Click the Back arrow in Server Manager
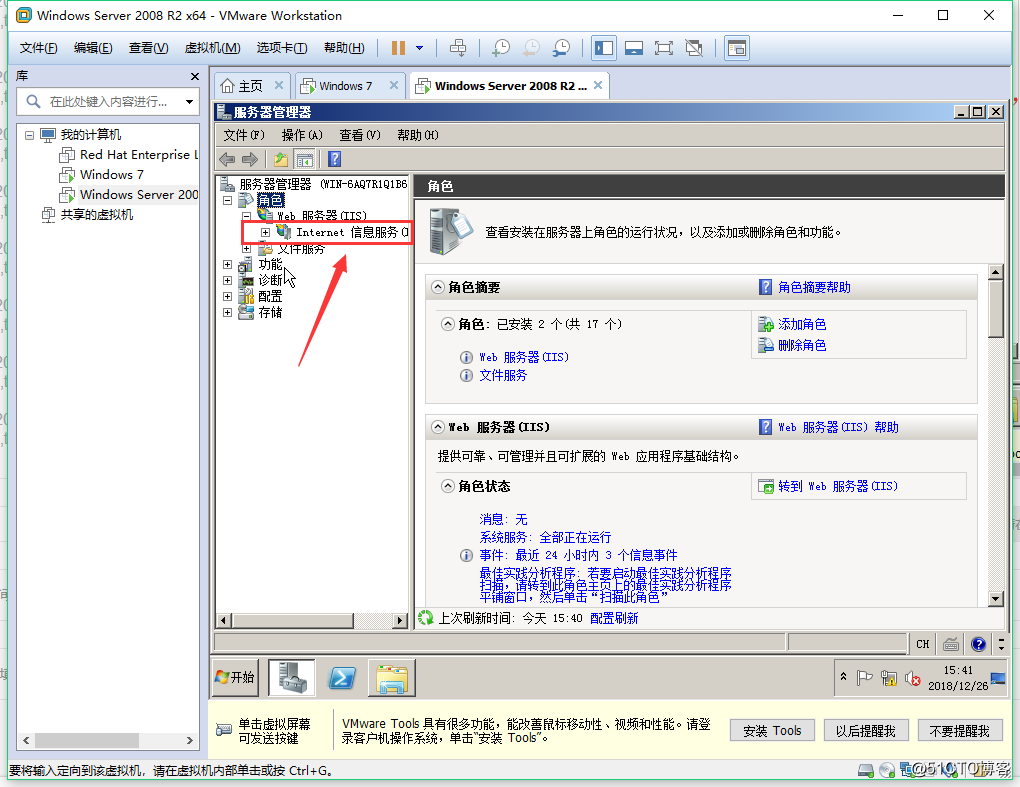1020x787 pixels. pyautogui.click(x=227, y=159)
